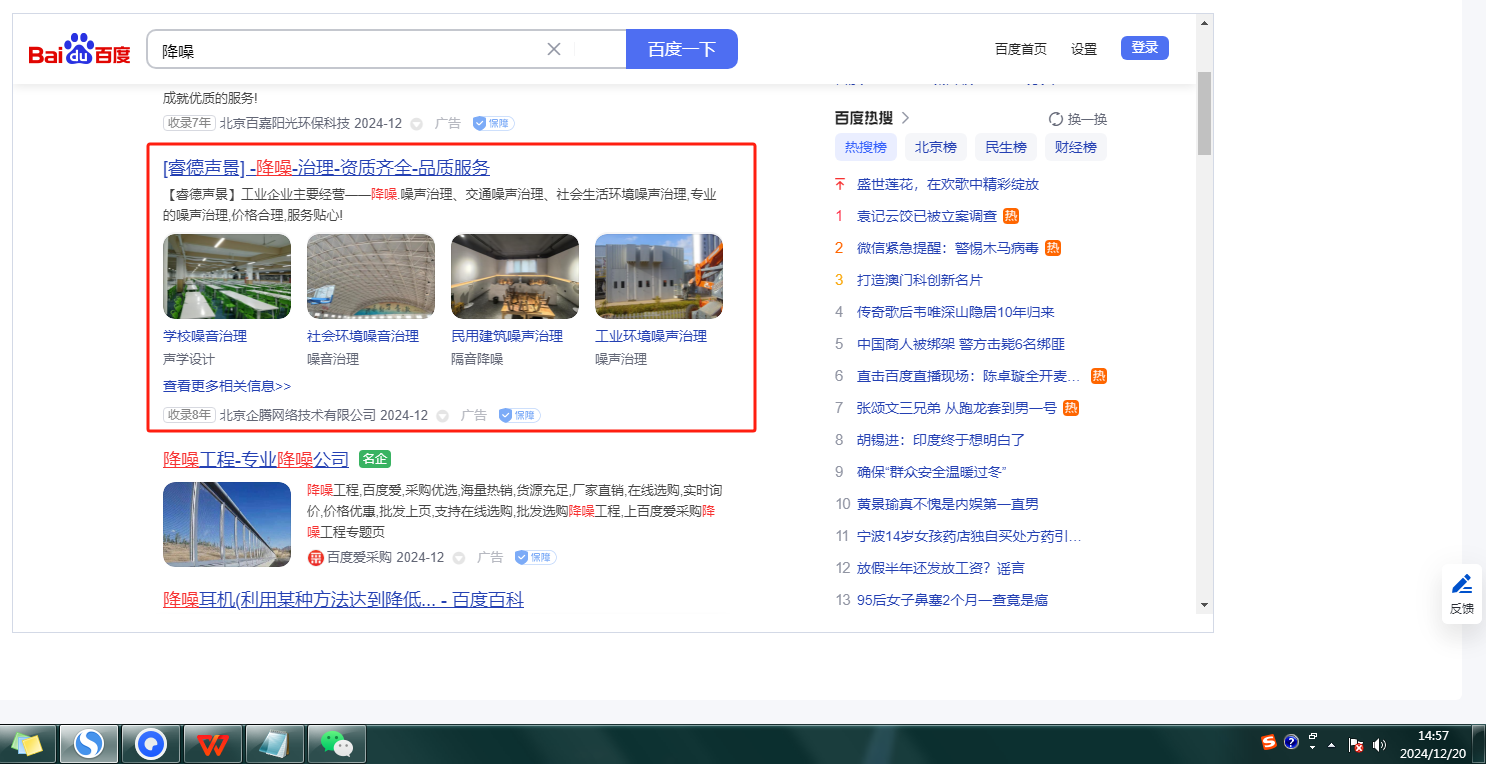The width and height of the screenshot is (1486, 764).
Task: Click the page vertical scrollbar thumb
Action: tap(1204, 112)
